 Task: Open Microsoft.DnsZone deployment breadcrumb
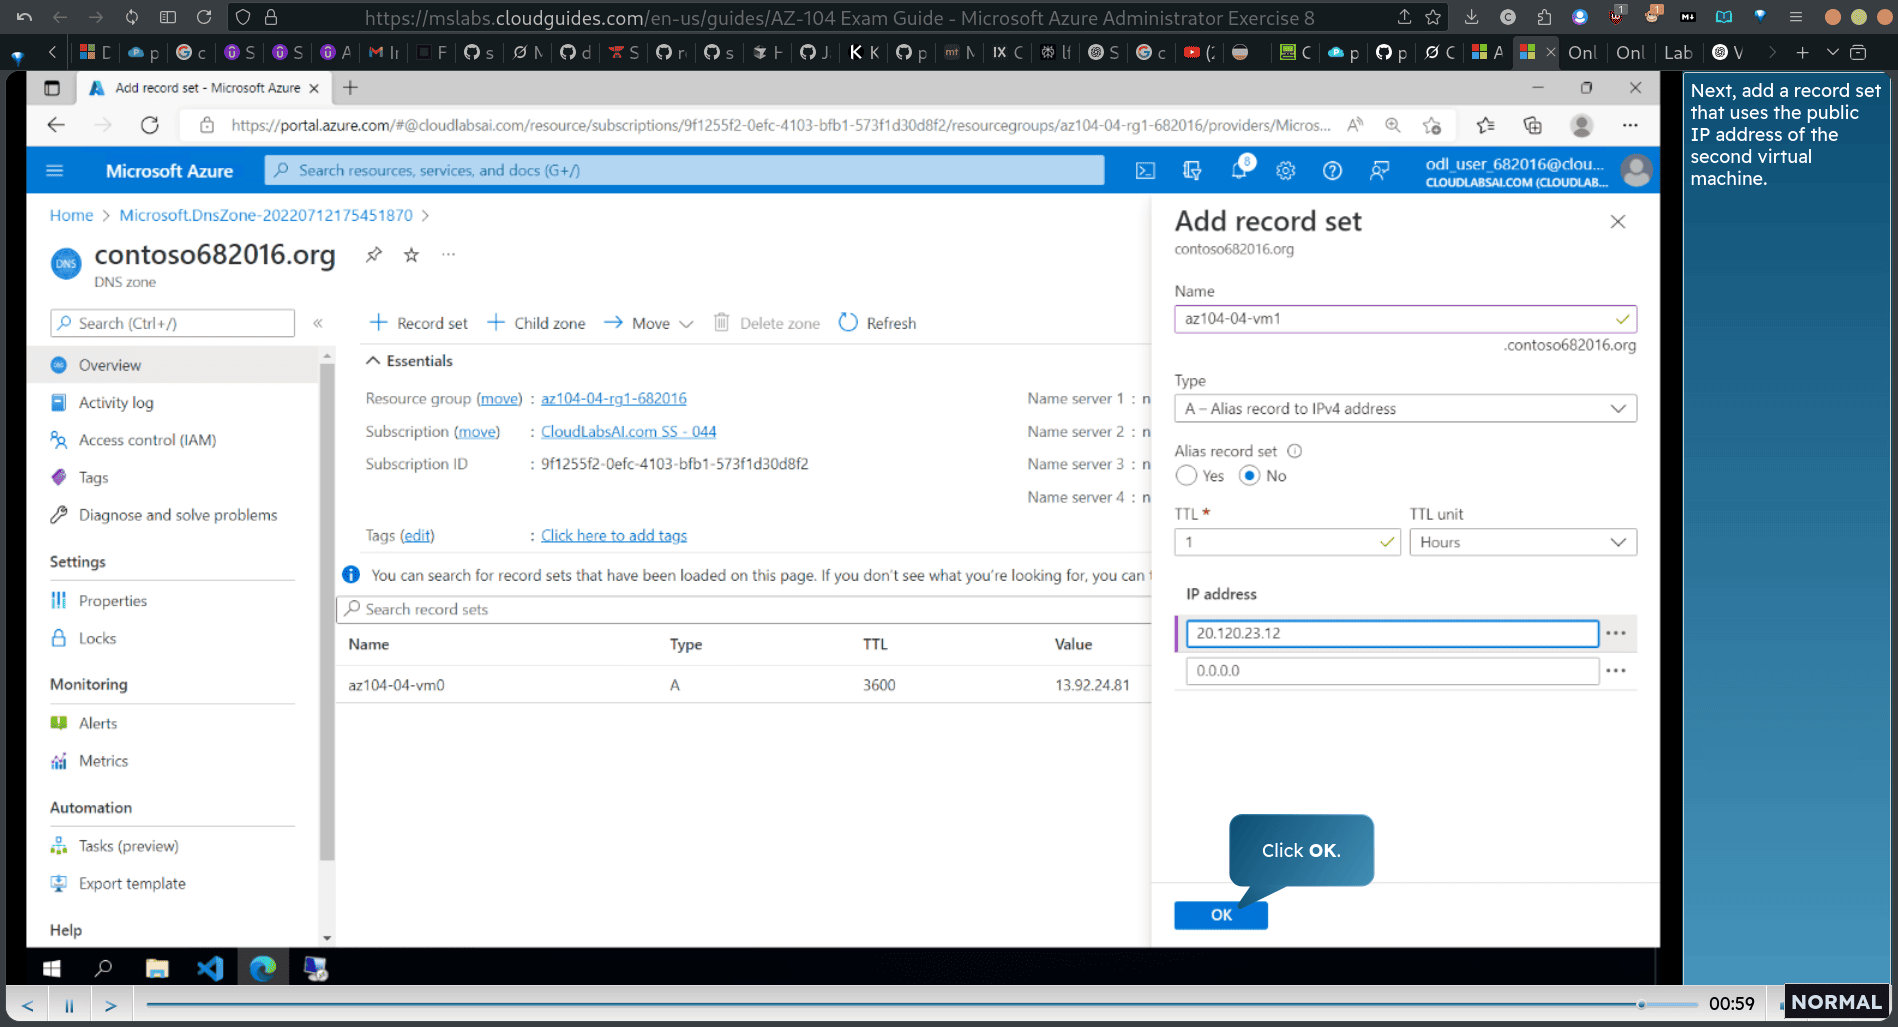266,215
